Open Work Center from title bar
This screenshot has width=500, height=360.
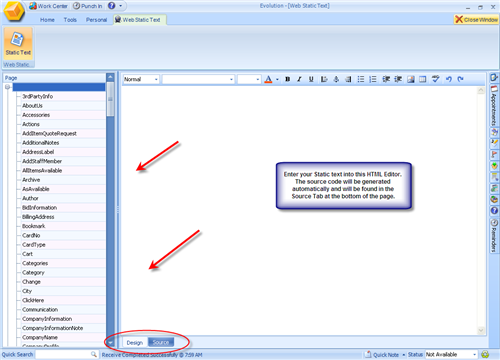[48, 6]
